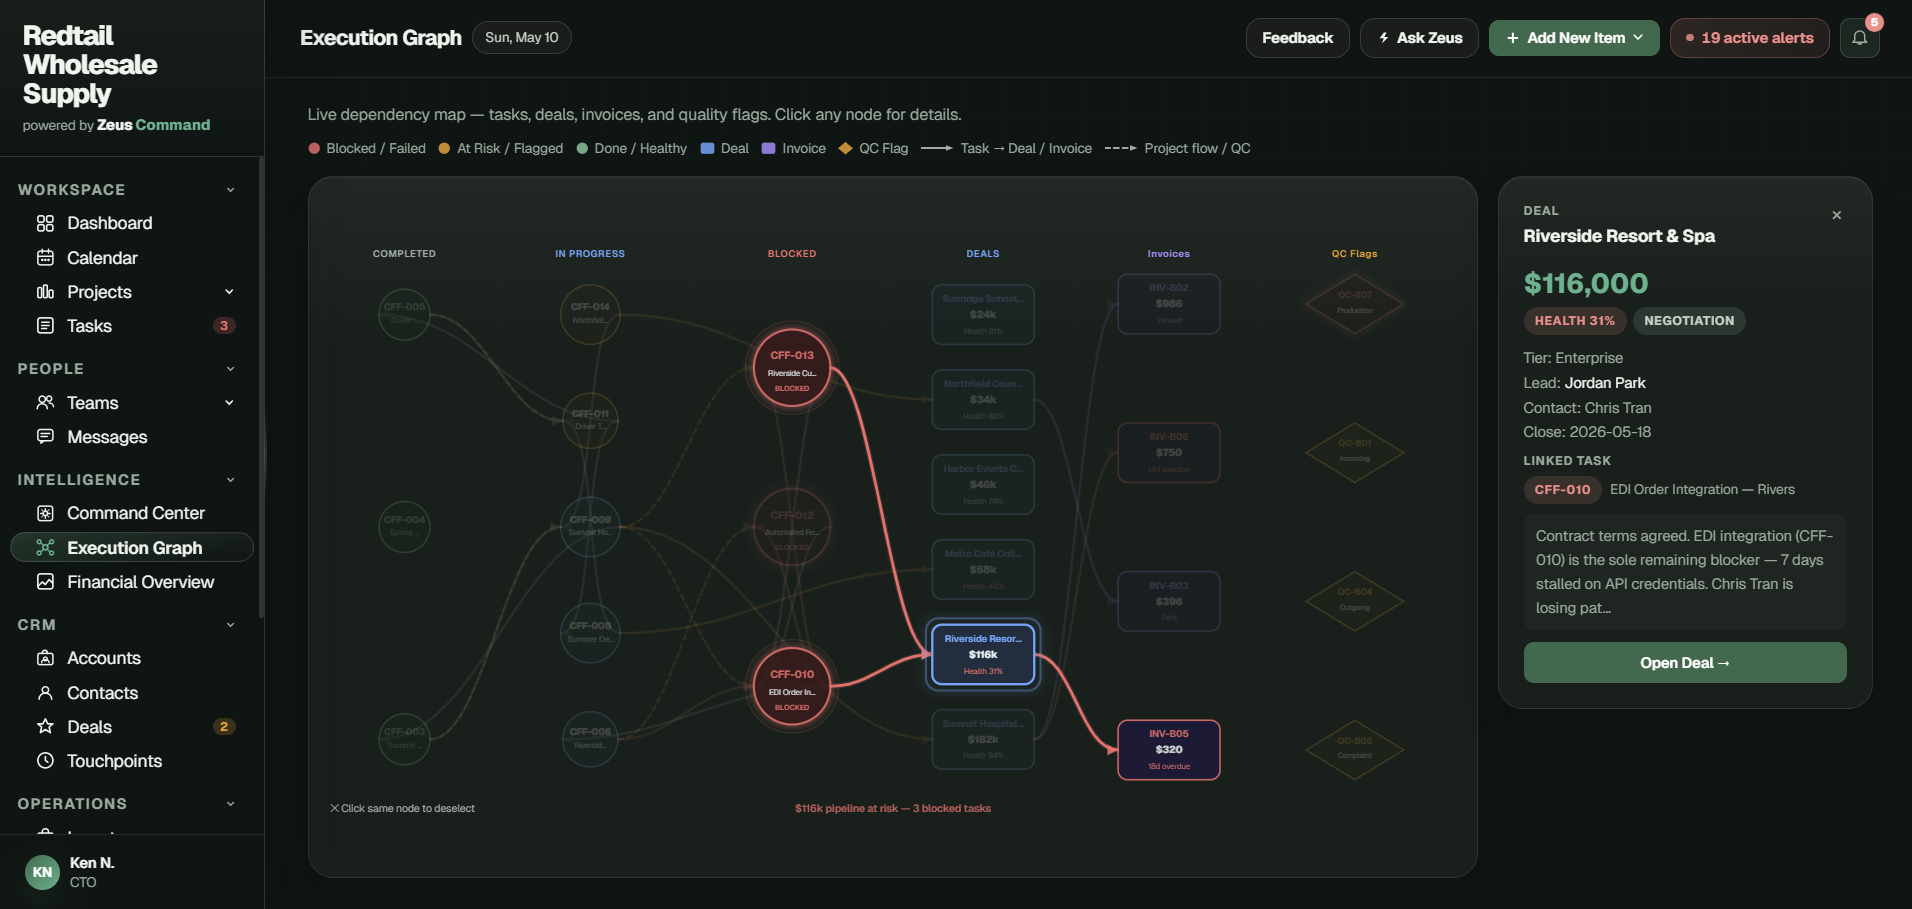Select invoice node INV-B05 $320
This screenshot has height=909, width=1912.
coord(1169,750)
